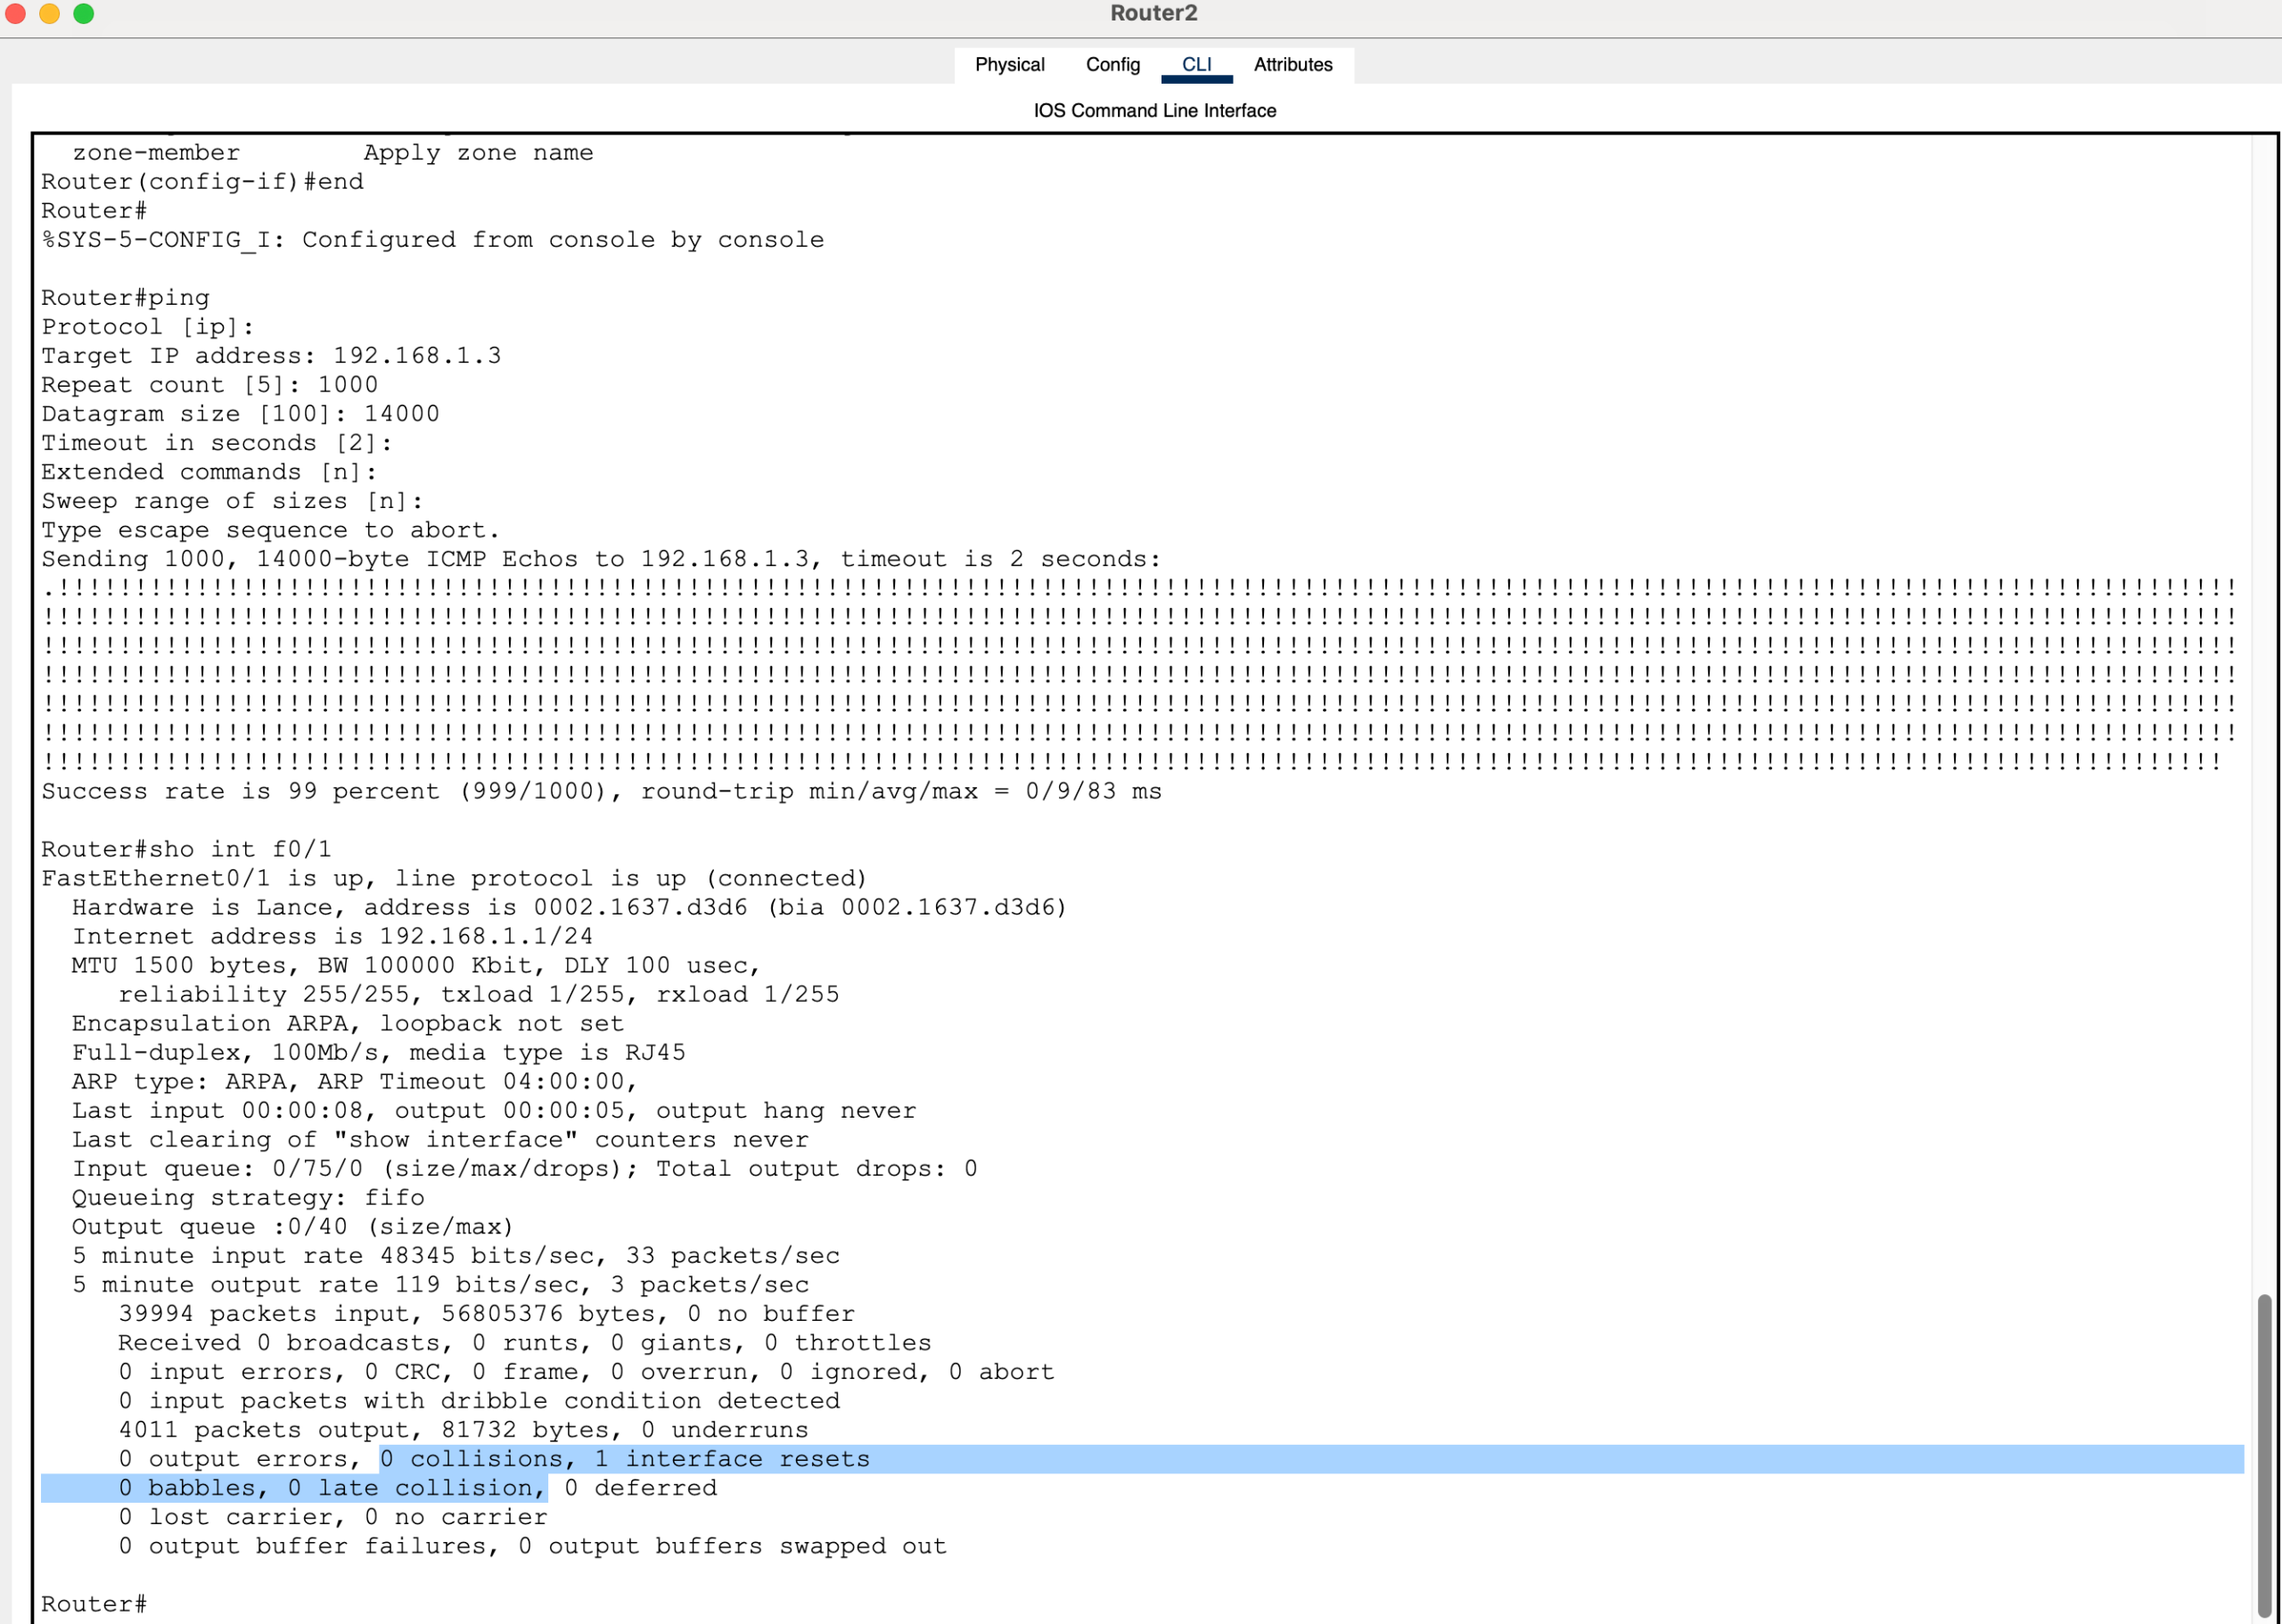Click 'Internet address is 192.168.1.1/24' text
Screen dimensions: 2282x1624
coord(332,936)
